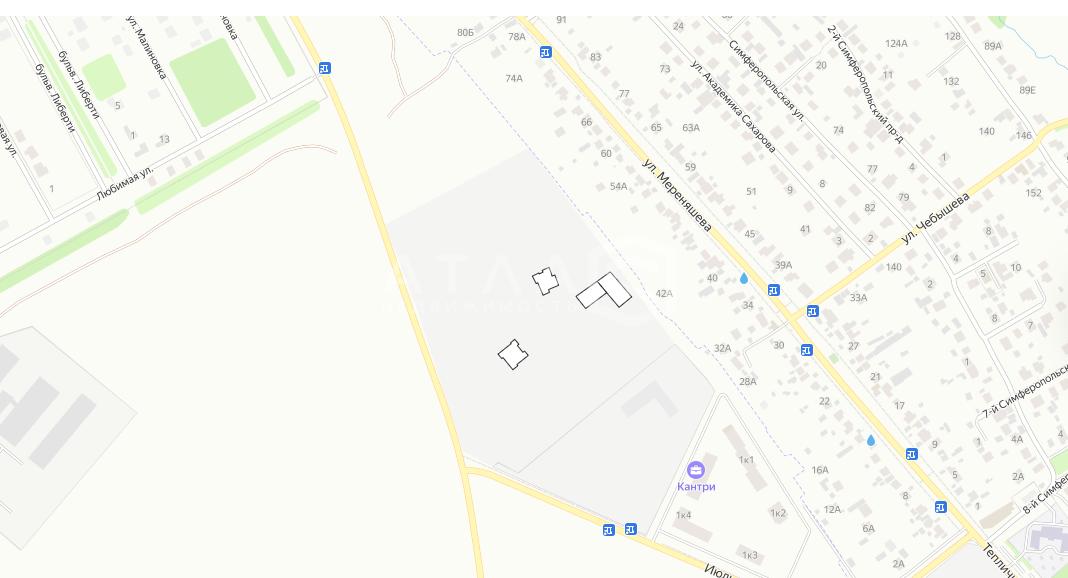Click the water drop icon near house 40
Screen dimensions: 1068x578
(x=744, y=278)
